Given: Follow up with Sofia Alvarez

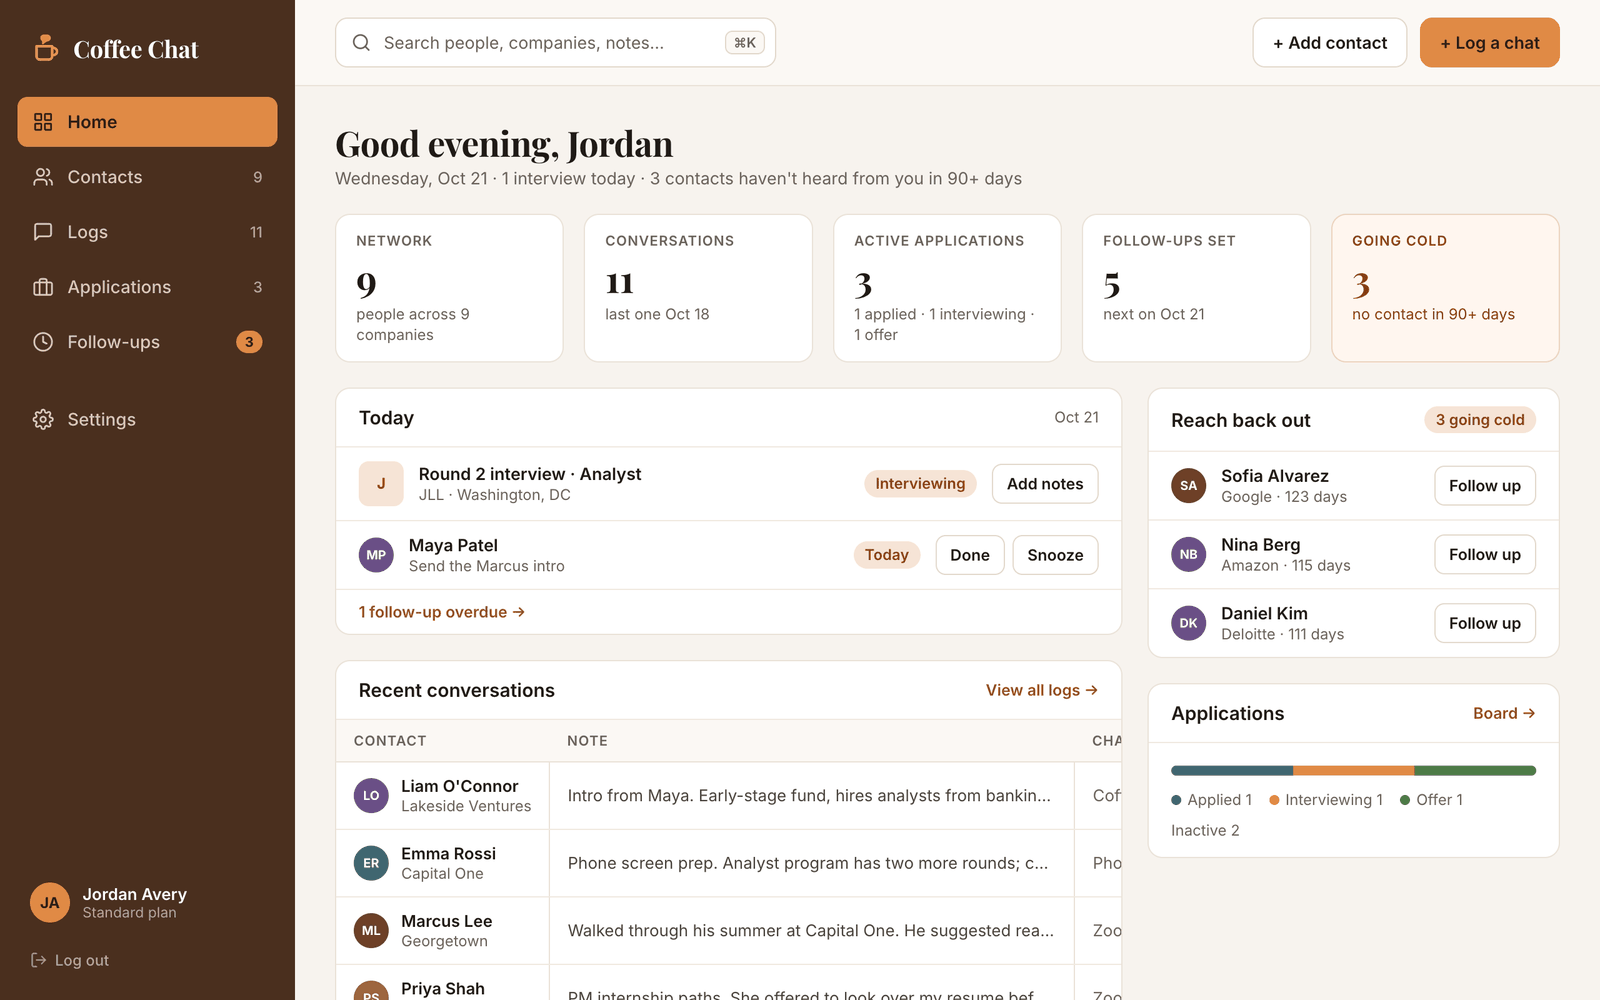Looking at the screenshot, I should coord(1485,486).
